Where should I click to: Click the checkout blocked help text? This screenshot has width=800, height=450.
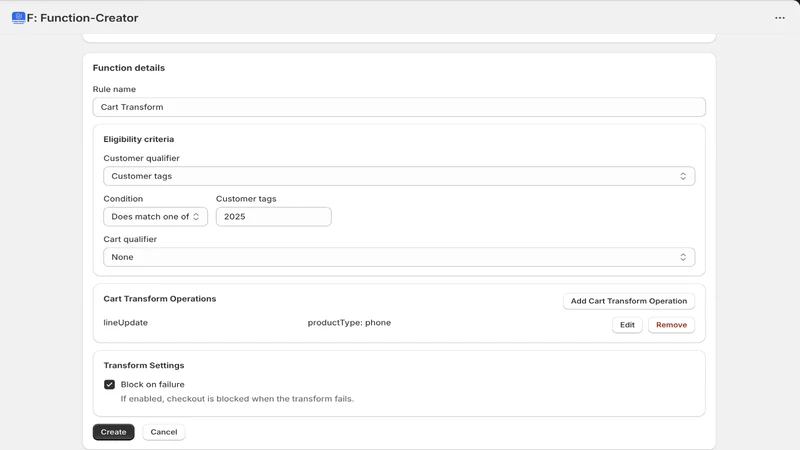click(x=237, y=399)
